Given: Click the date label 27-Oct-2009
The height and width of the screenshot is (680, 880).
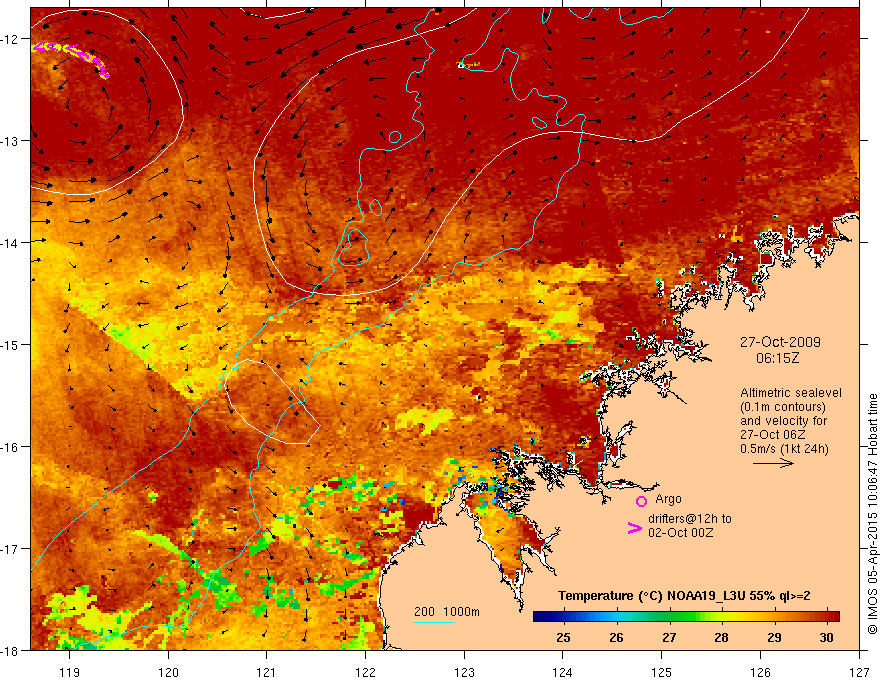Looking at the screenshot, I should point(780,342).
